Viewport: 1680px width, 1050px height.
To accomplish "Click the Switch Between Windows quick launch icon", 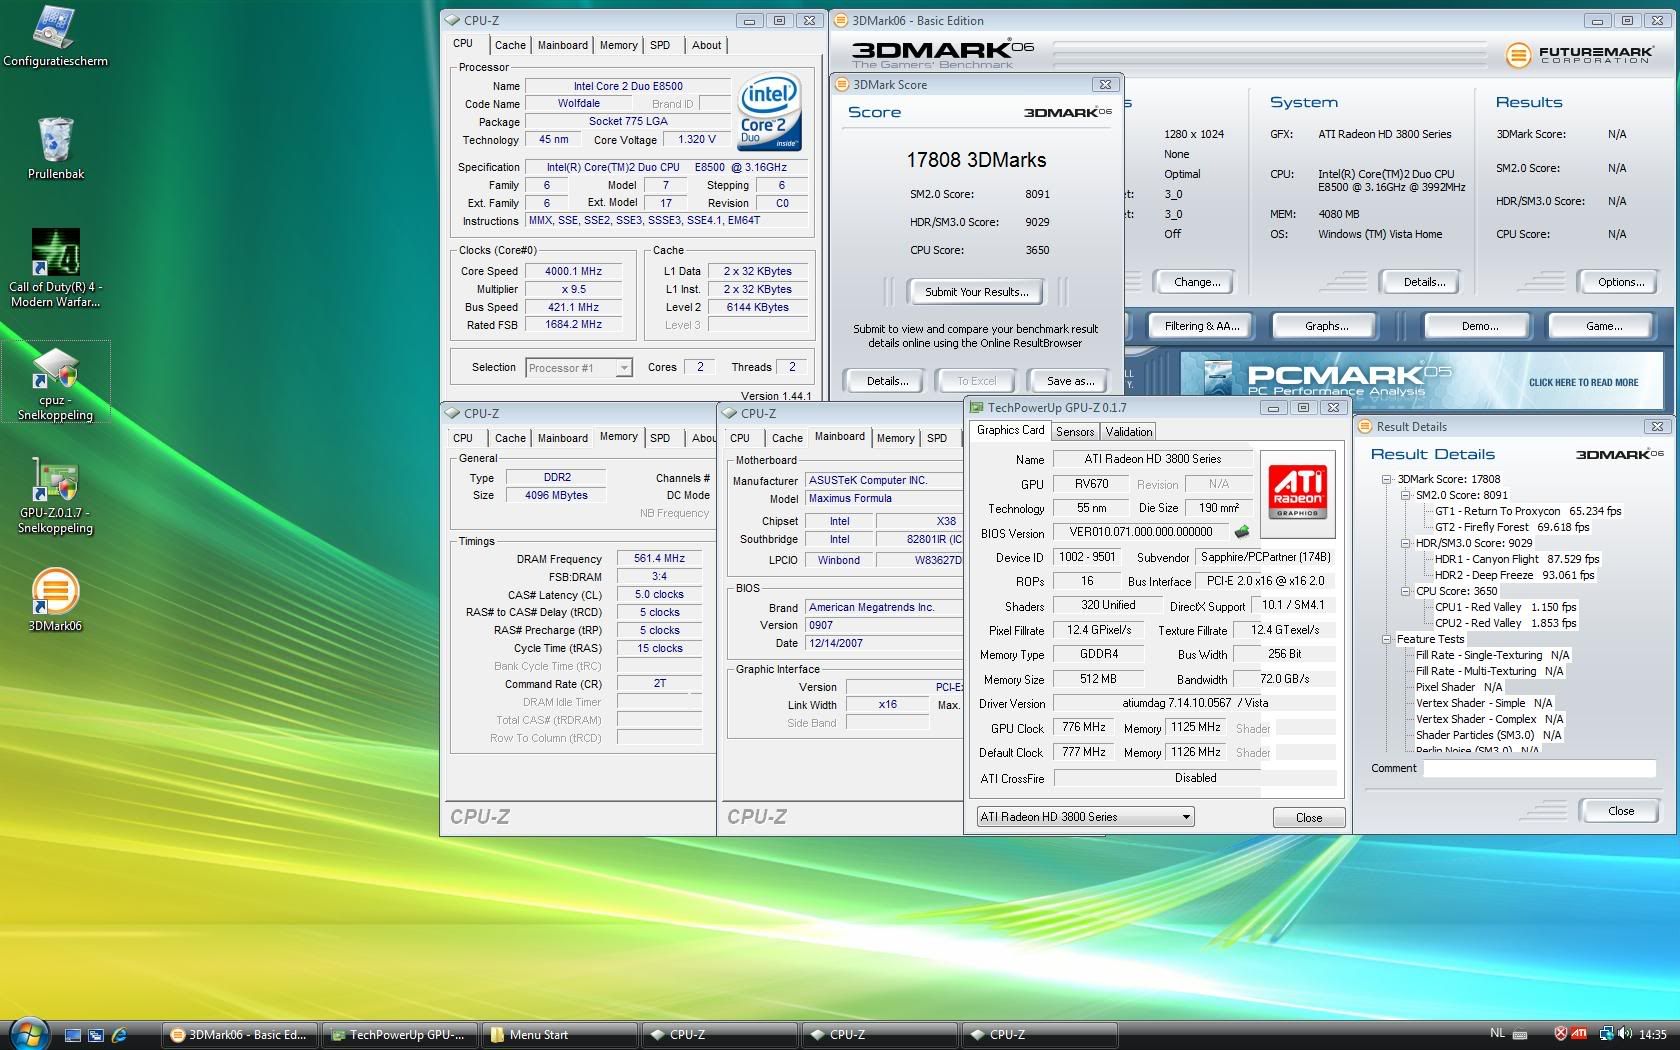I will coord(95,1035).
